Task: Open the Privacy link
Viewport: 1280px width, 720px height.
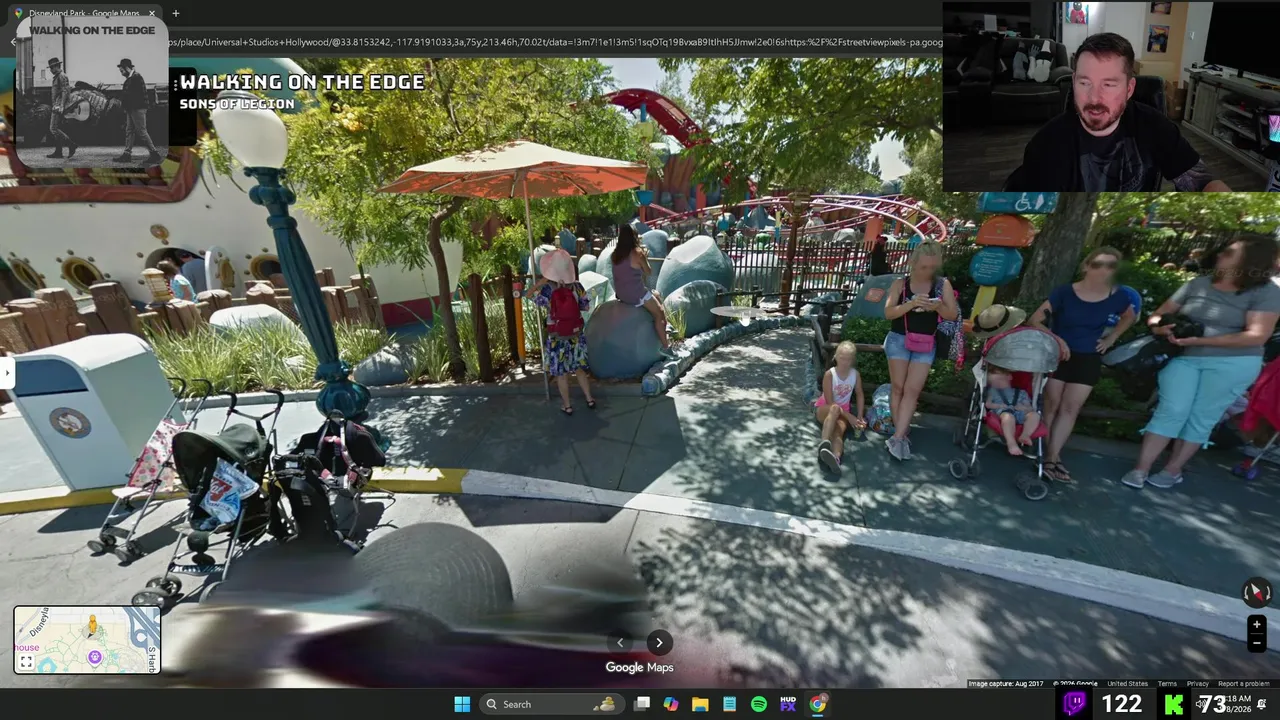Action: (x=1197, y=684)
